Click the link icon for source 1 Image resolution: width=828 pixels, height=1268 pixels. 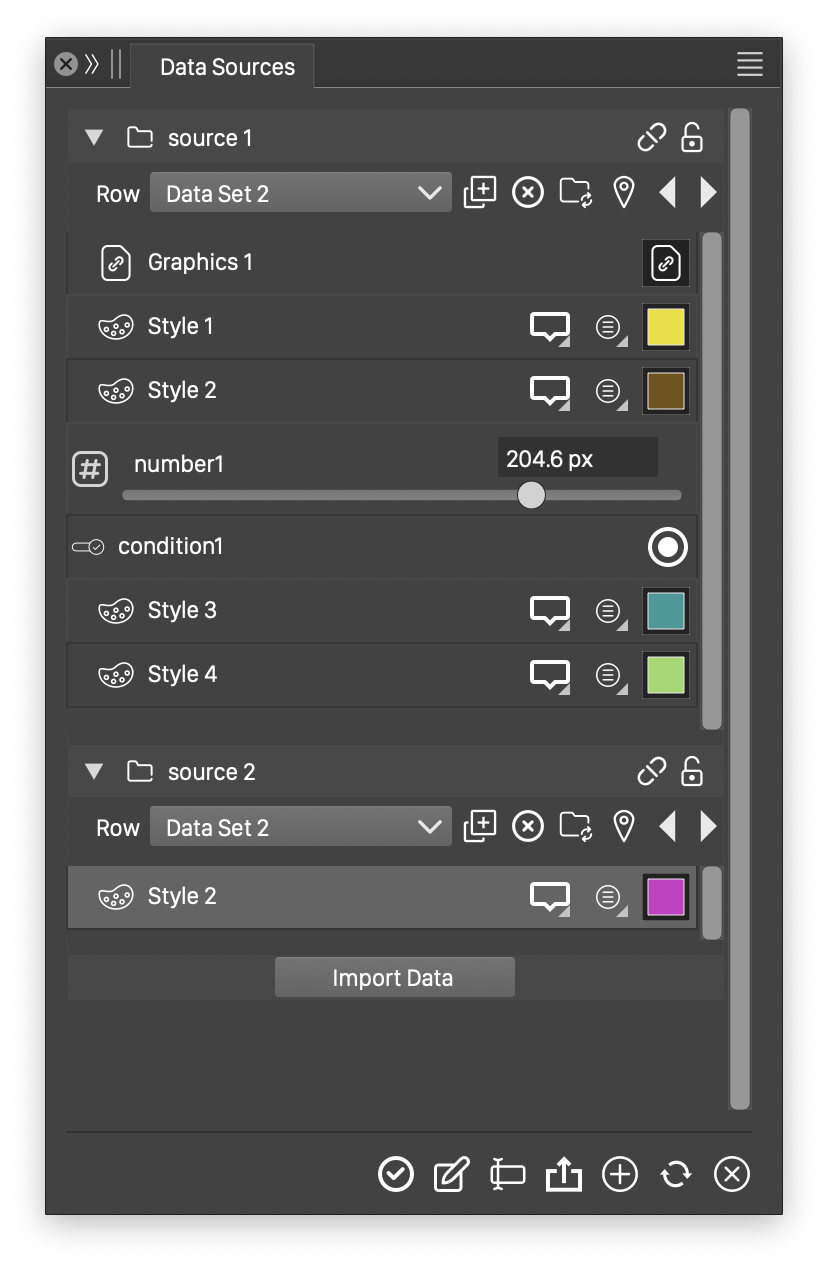click(x=651, y=137)
